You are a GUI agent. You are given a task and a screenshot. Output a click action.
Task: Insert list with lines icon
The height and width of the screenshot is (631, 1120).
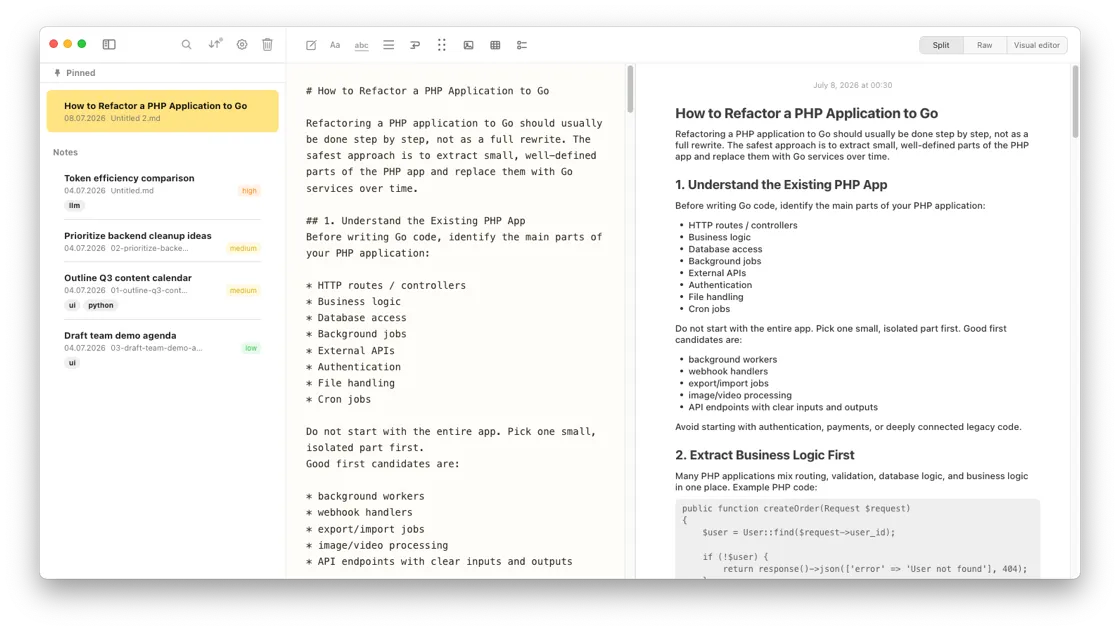[389, 45]
